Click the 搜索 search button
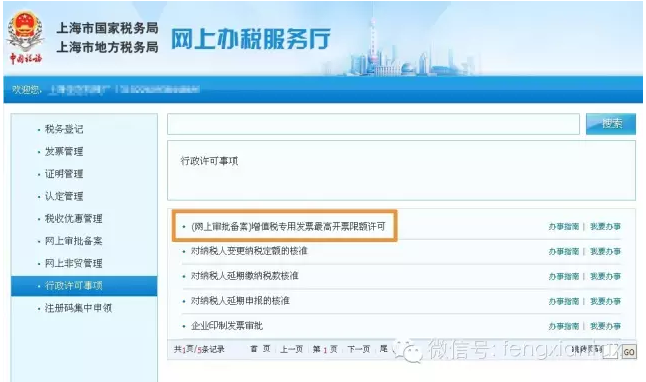Image resolution: width=646 pixels, height=382 pixels. pos(611,124)
